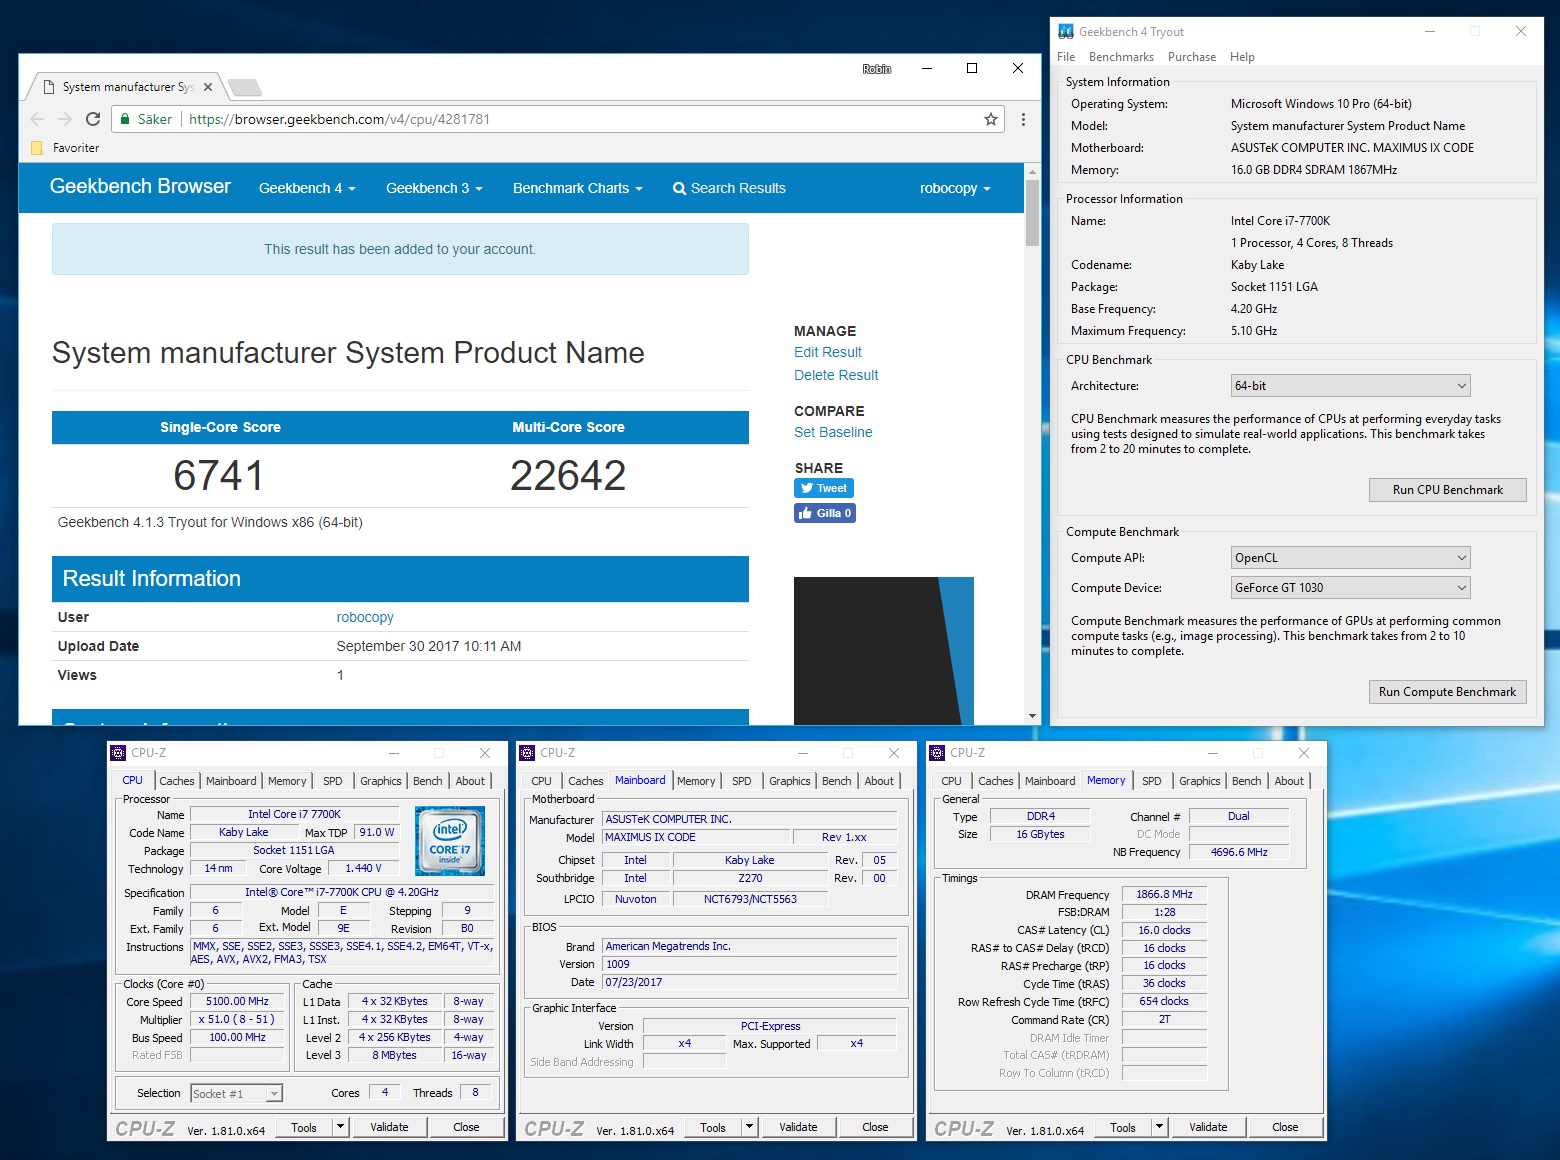
Task: Click Validate in CPU-Z CPU window
Action: pos(389,1127)
